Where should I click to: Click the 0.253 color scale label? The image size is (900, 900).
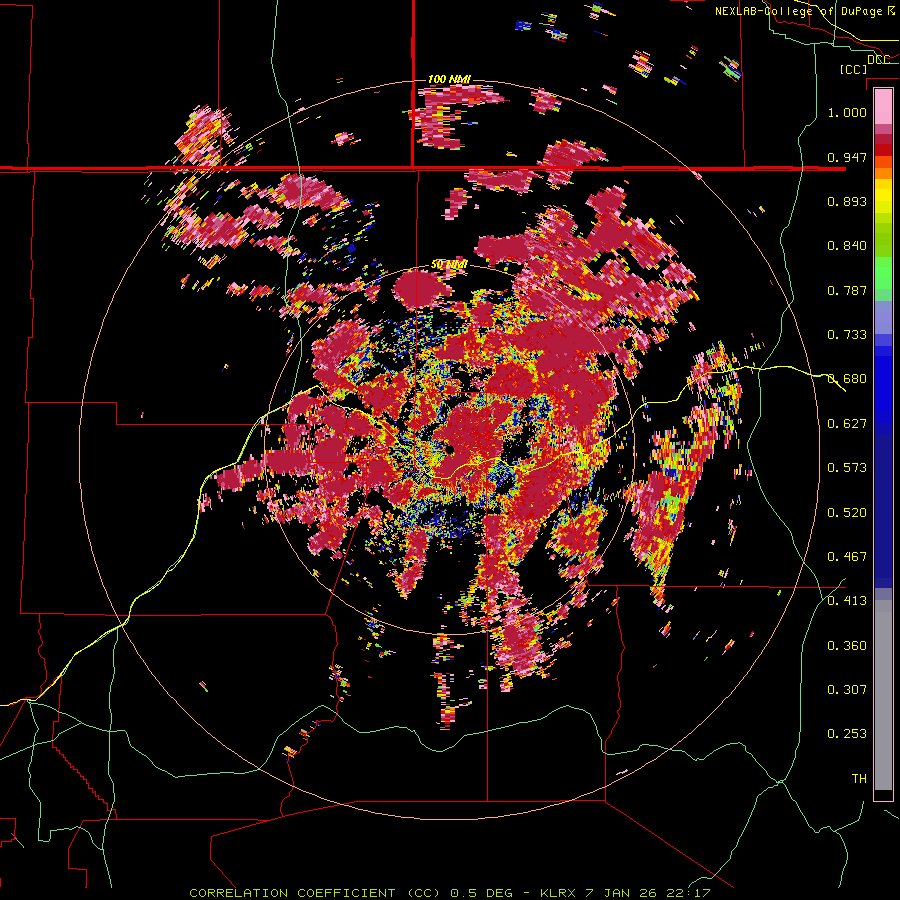[847, 734]
